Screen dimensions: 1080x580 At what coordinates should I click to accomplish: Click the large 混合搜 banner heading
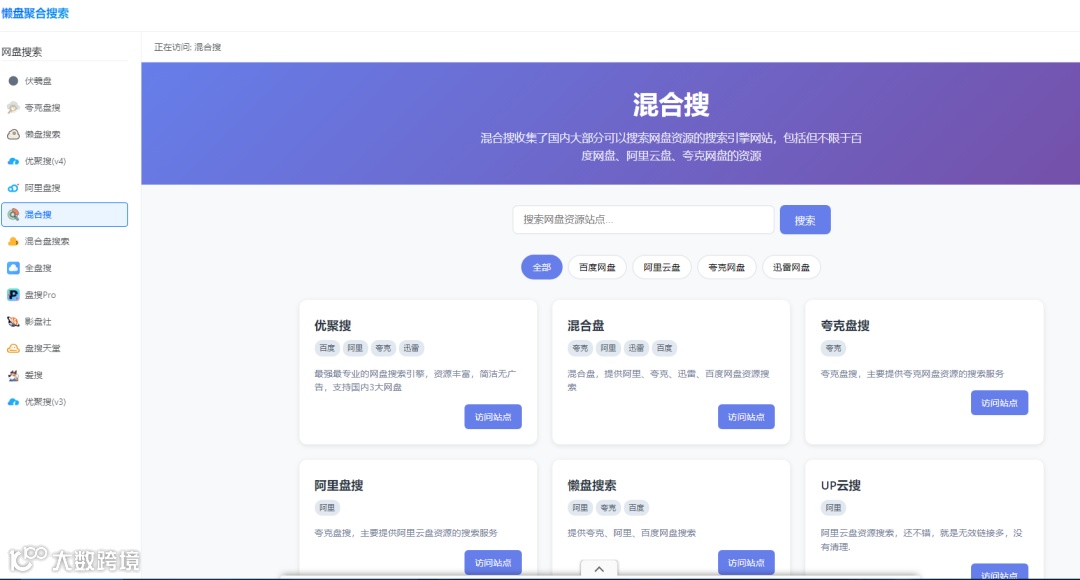point(671,105)
